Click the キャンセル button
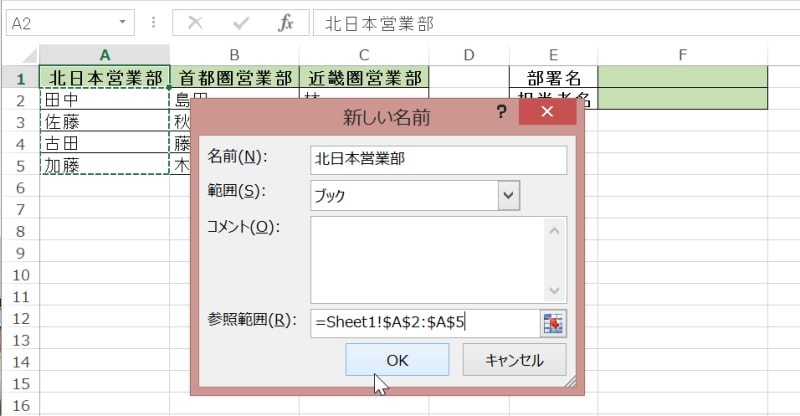Viewport: 800px width, 416px height. point(514,360)
